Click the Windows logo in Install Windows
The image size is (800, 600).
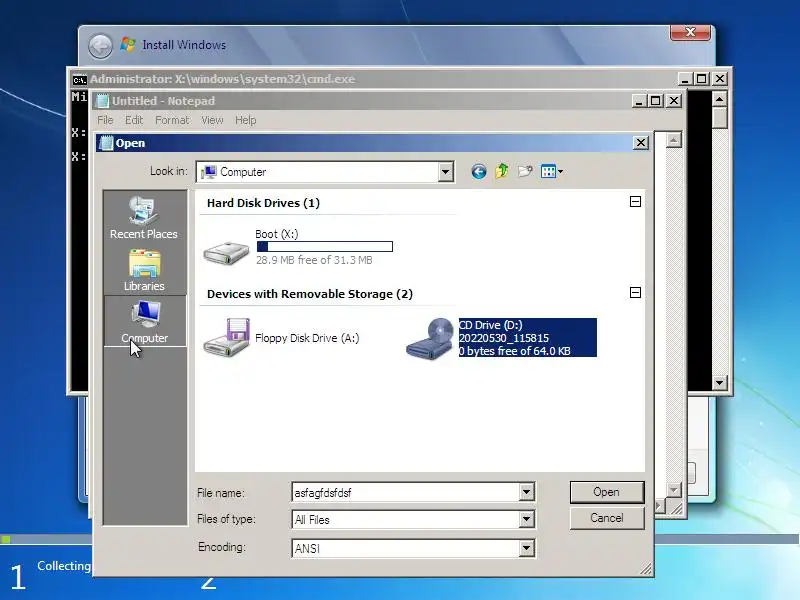(128, 44)
